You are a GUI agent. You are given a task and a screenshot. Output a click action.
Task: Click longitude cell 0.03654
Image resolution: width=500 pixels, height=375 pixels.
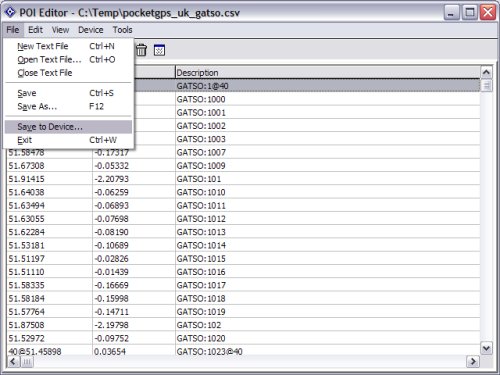[x=134, y=351]
